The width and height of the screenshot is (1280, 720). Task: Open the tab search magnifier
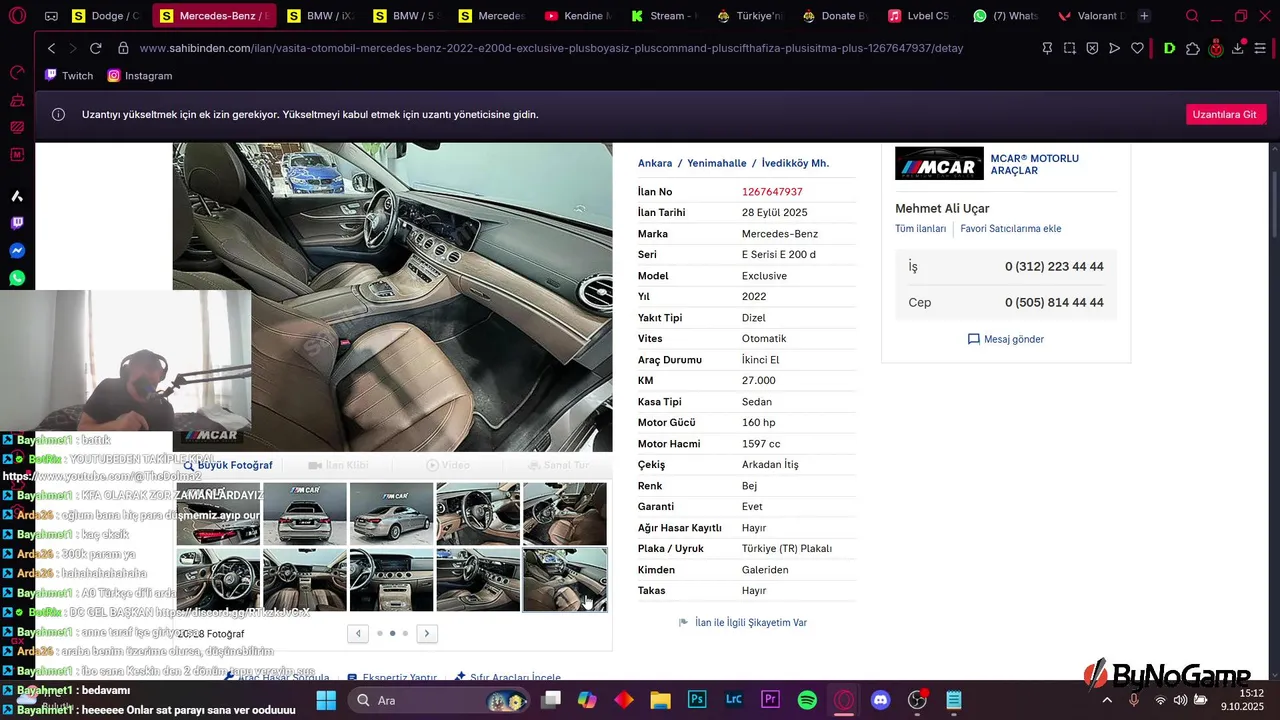tap(1192, 16)
